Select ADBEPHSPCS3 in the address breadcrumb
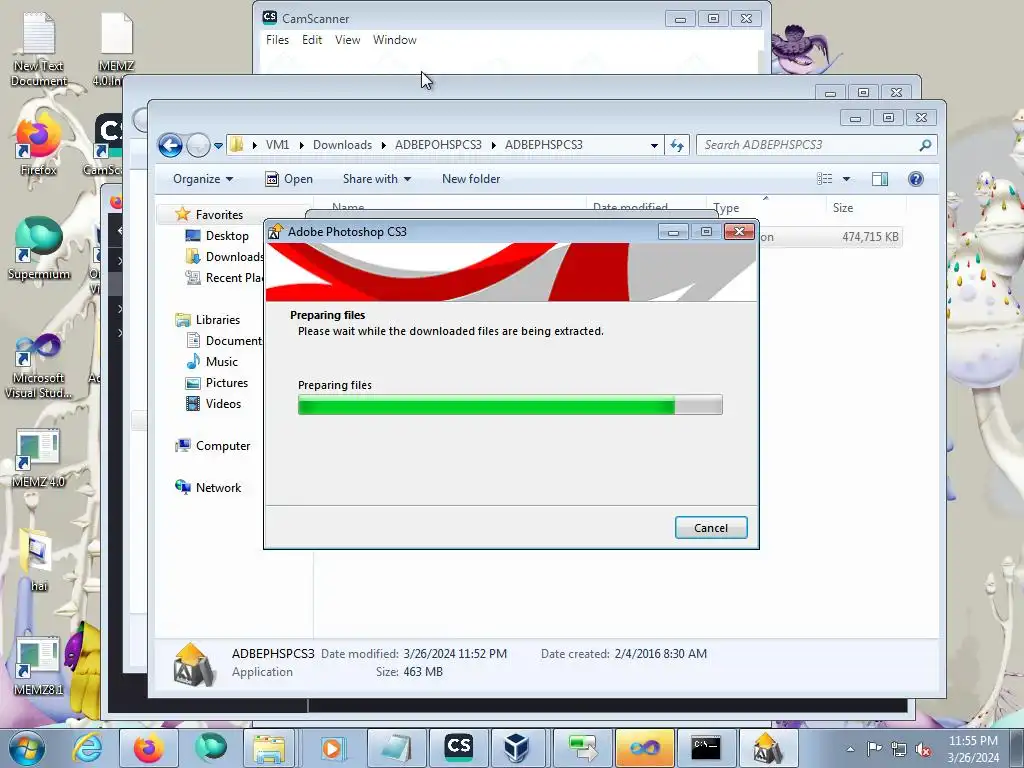Image resolution: width=1024 pixels, height=768 pixels. click(543, 145)
